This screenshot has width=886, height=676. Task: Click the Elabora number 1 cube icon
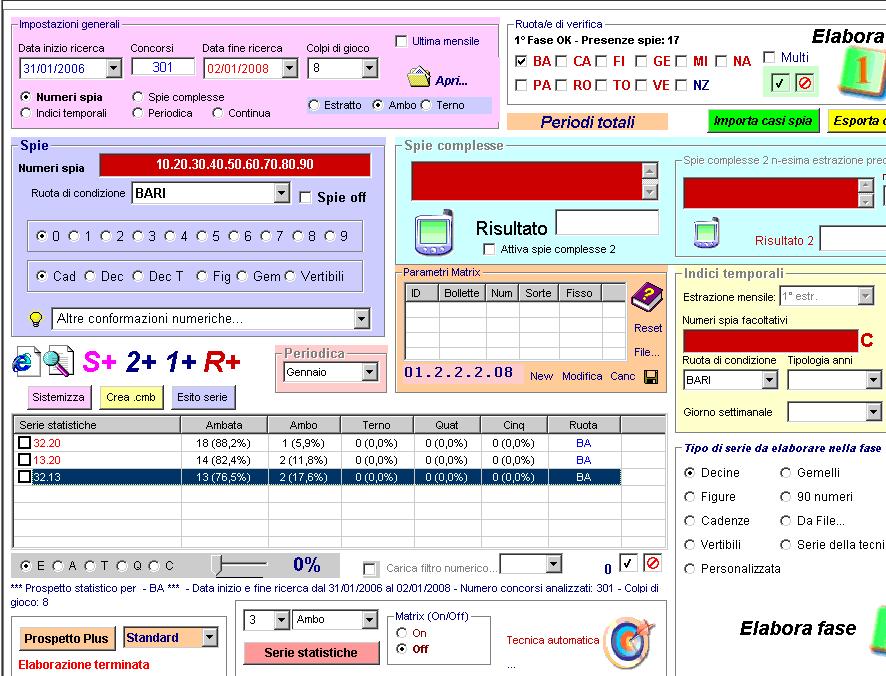point(862,72)
